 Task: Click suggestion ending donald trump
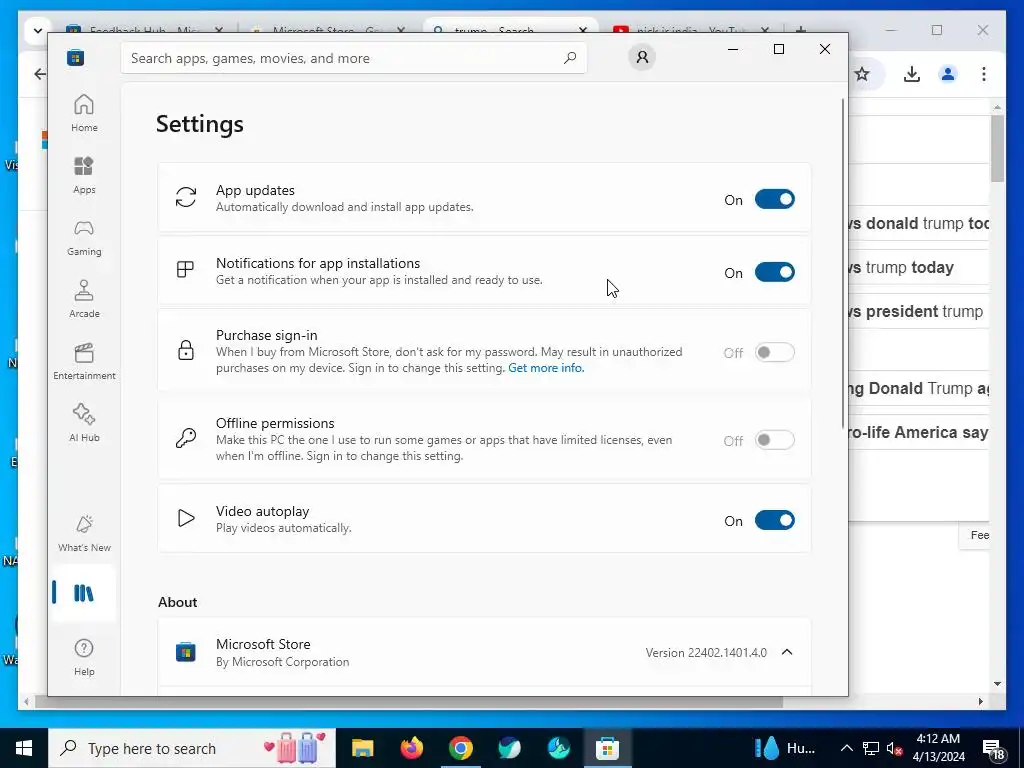(918, 223)
